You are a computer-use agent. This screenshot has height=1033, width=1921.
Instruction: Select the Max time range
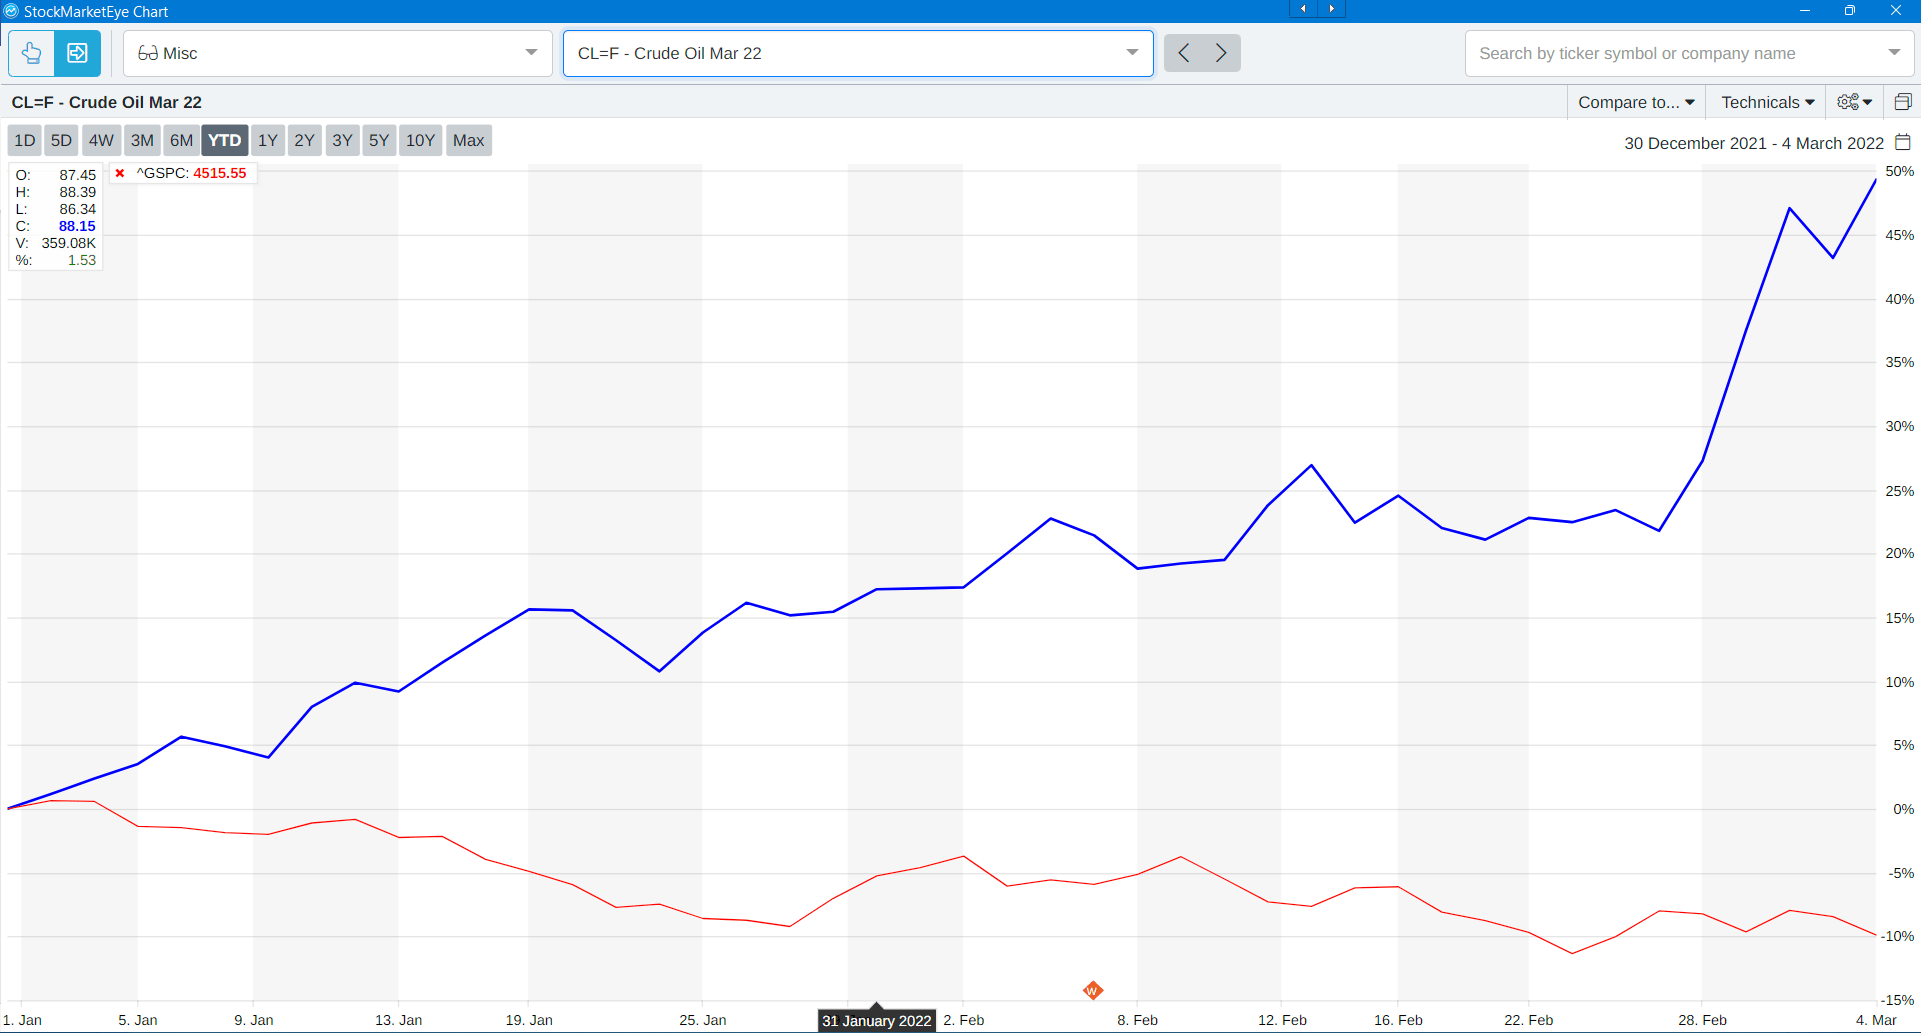tap(468, 140)
